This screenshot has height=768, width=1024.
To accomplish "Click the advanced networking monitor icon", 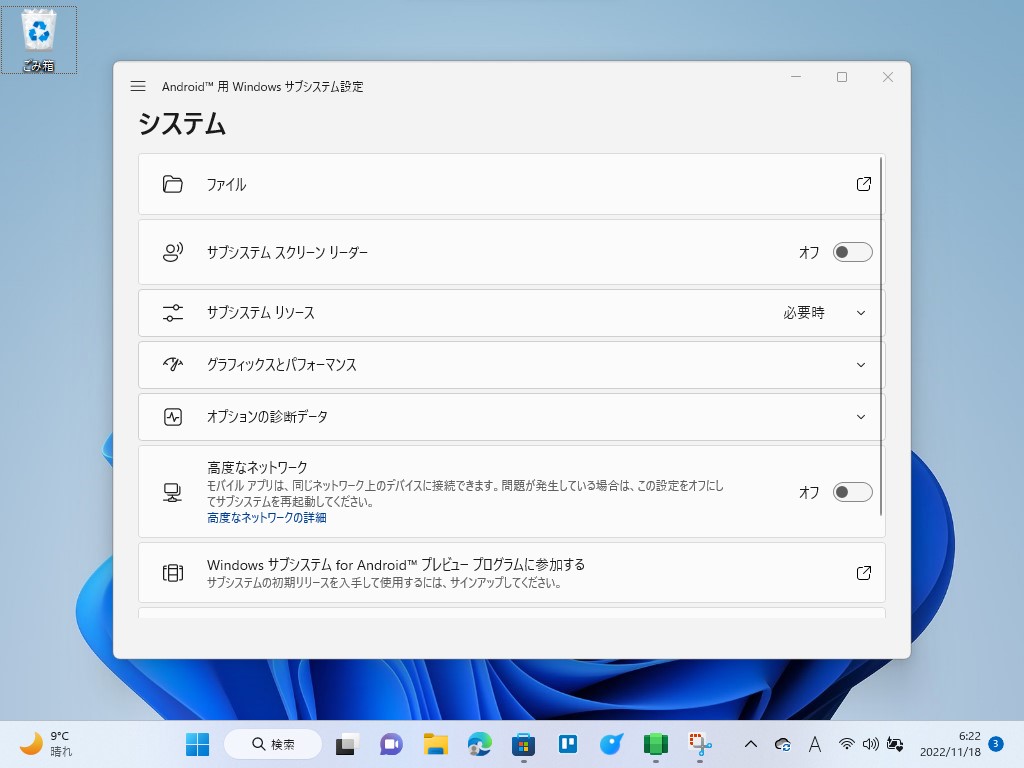I will click(x=173, y=491).
